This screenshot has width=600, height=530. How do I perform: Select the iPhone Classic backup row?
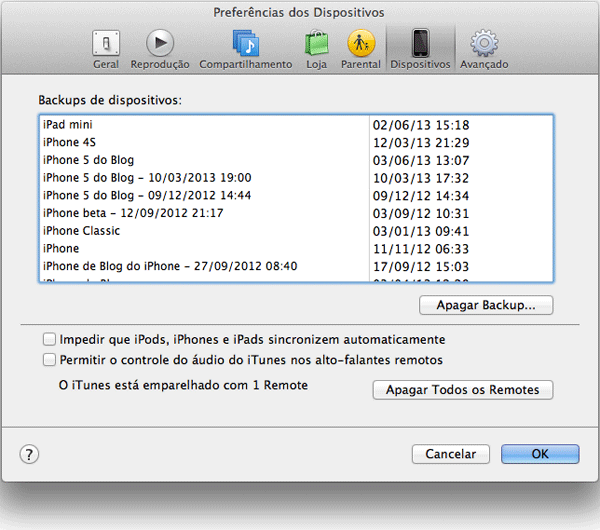coord(296,231)
